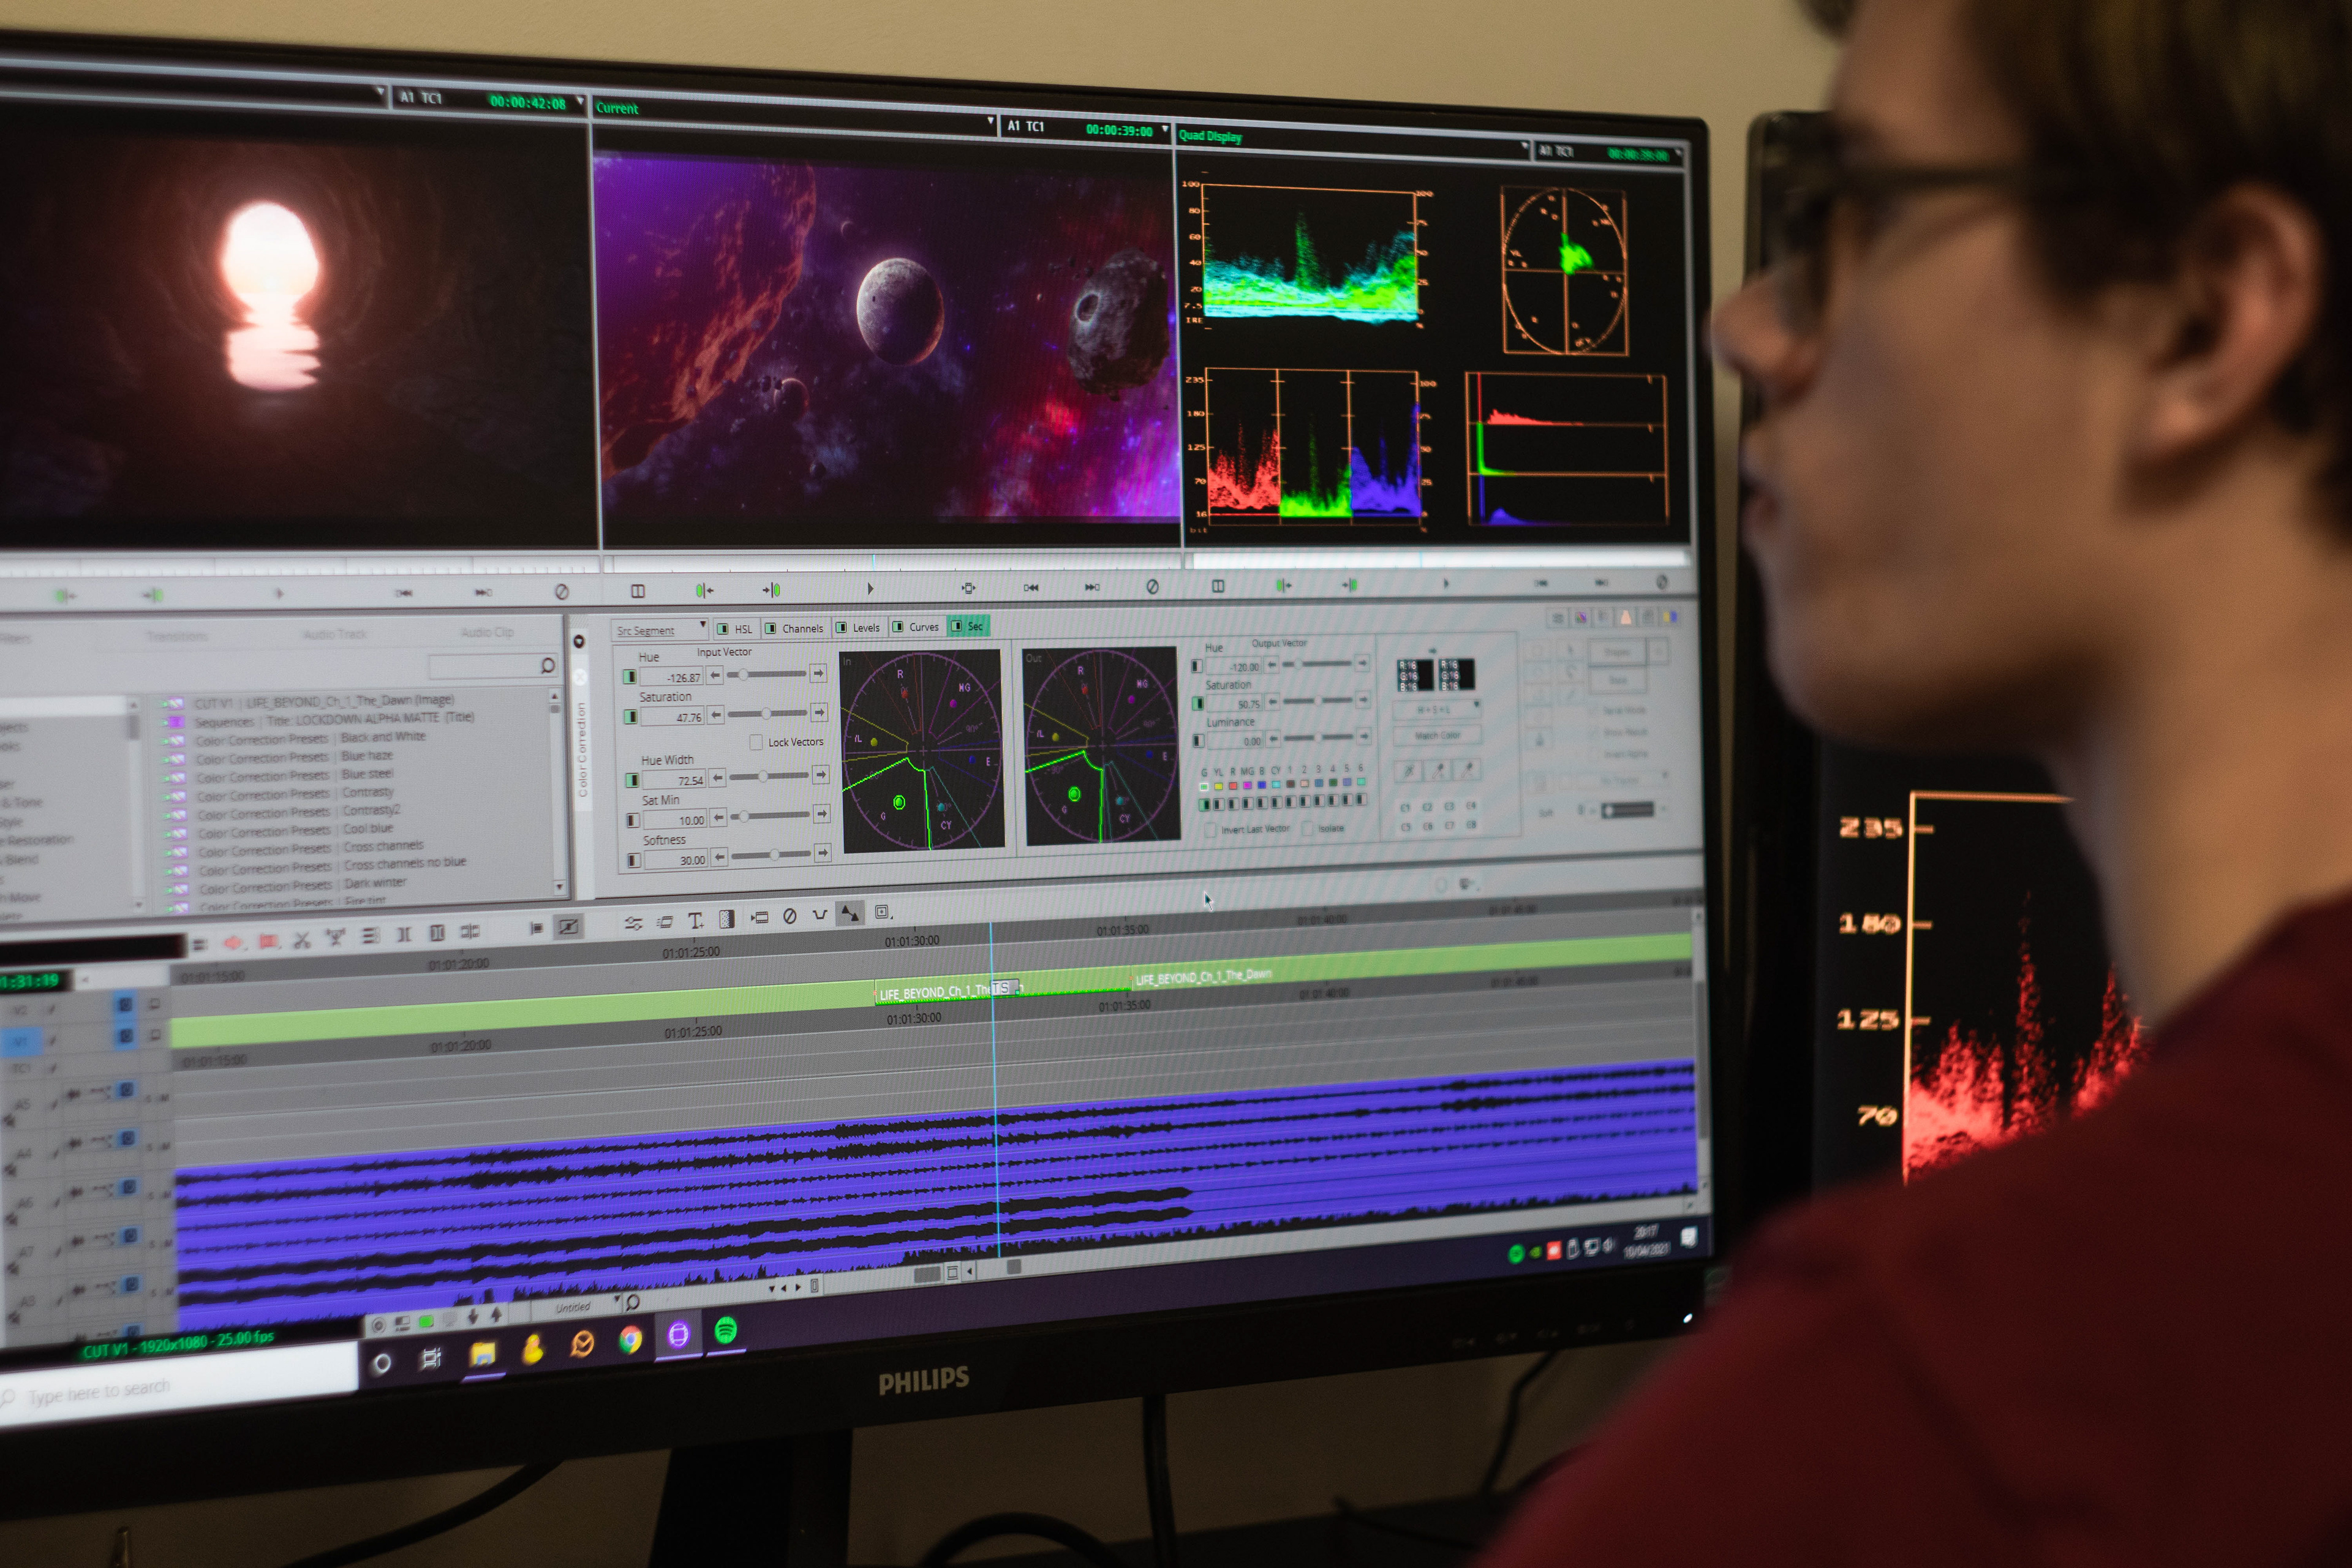
Task: Click the Trim mode icon in timeline toolbar
Action: [469, 932]
